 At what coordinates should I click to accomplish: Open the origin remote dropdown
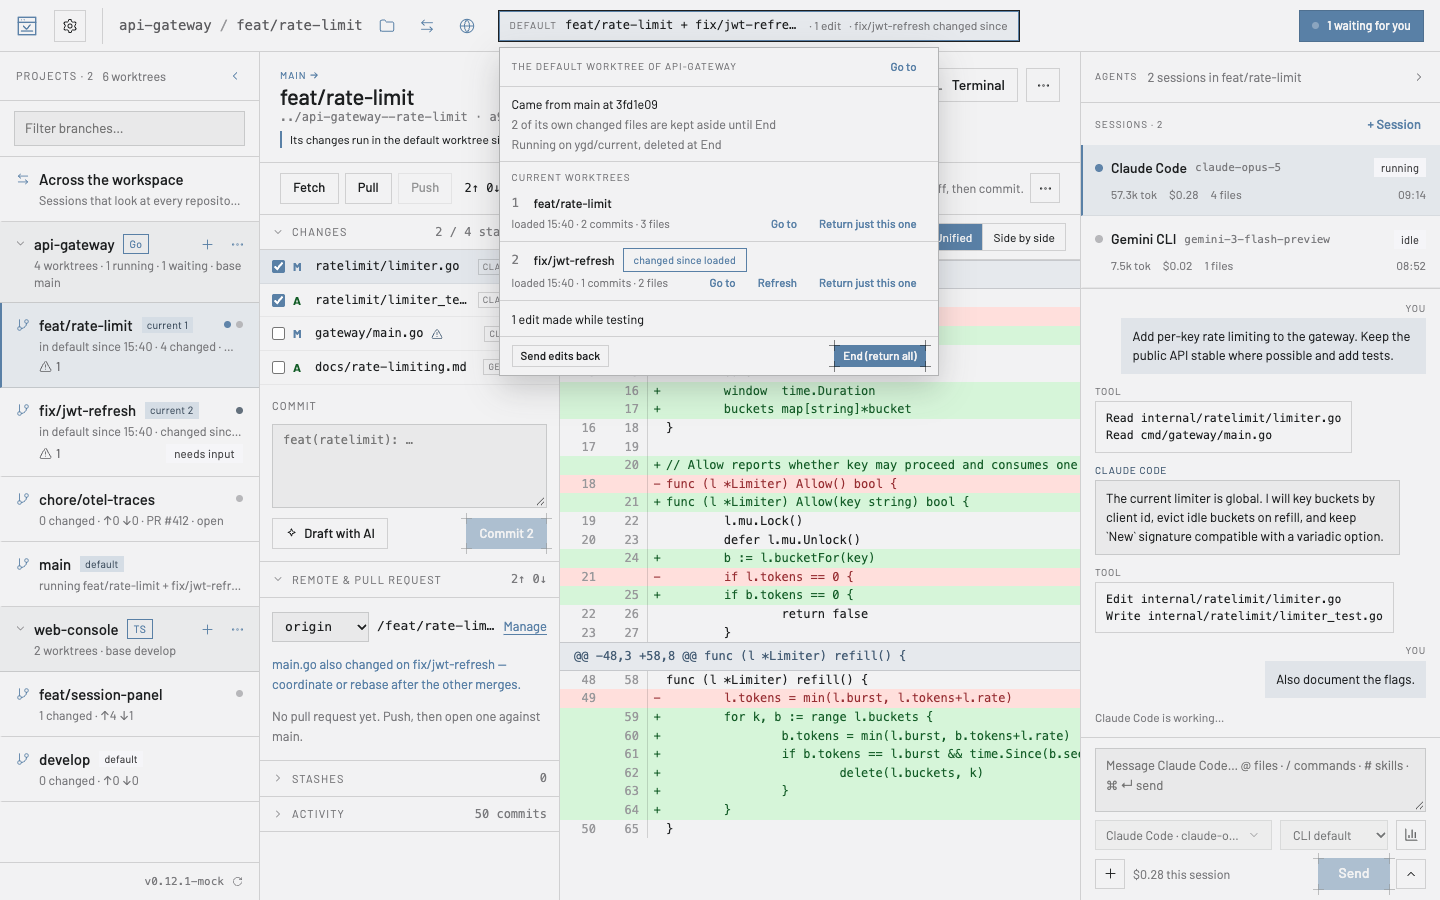(321, 627)
